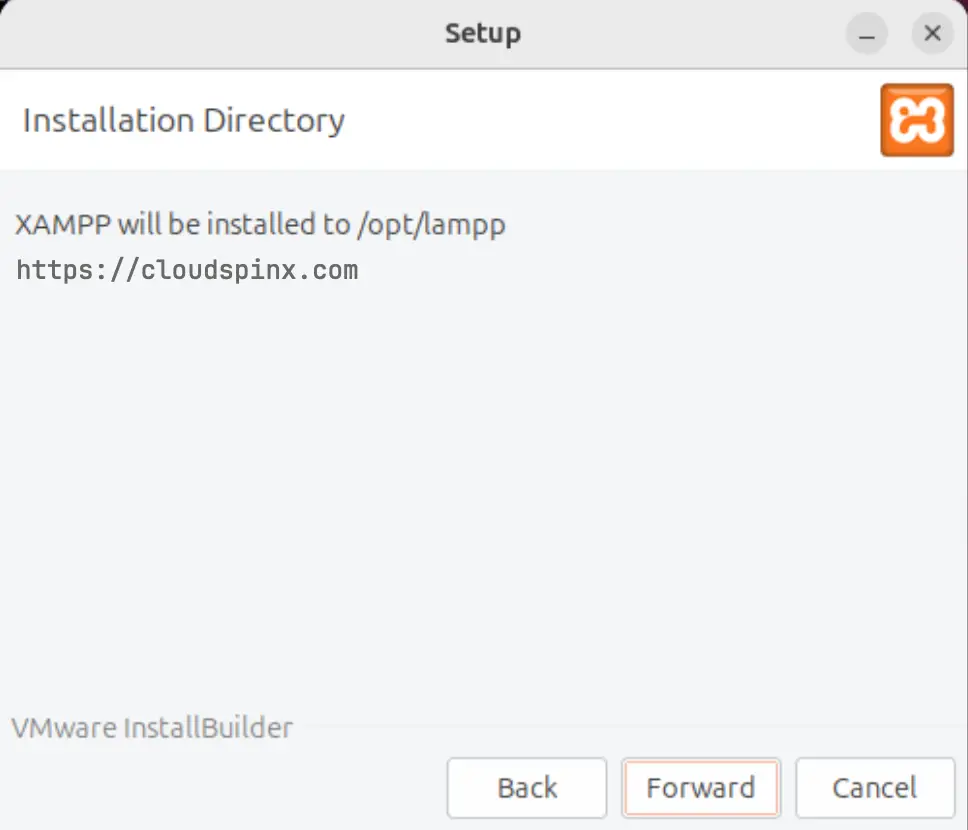Click the window close button

tap(932, 33)
